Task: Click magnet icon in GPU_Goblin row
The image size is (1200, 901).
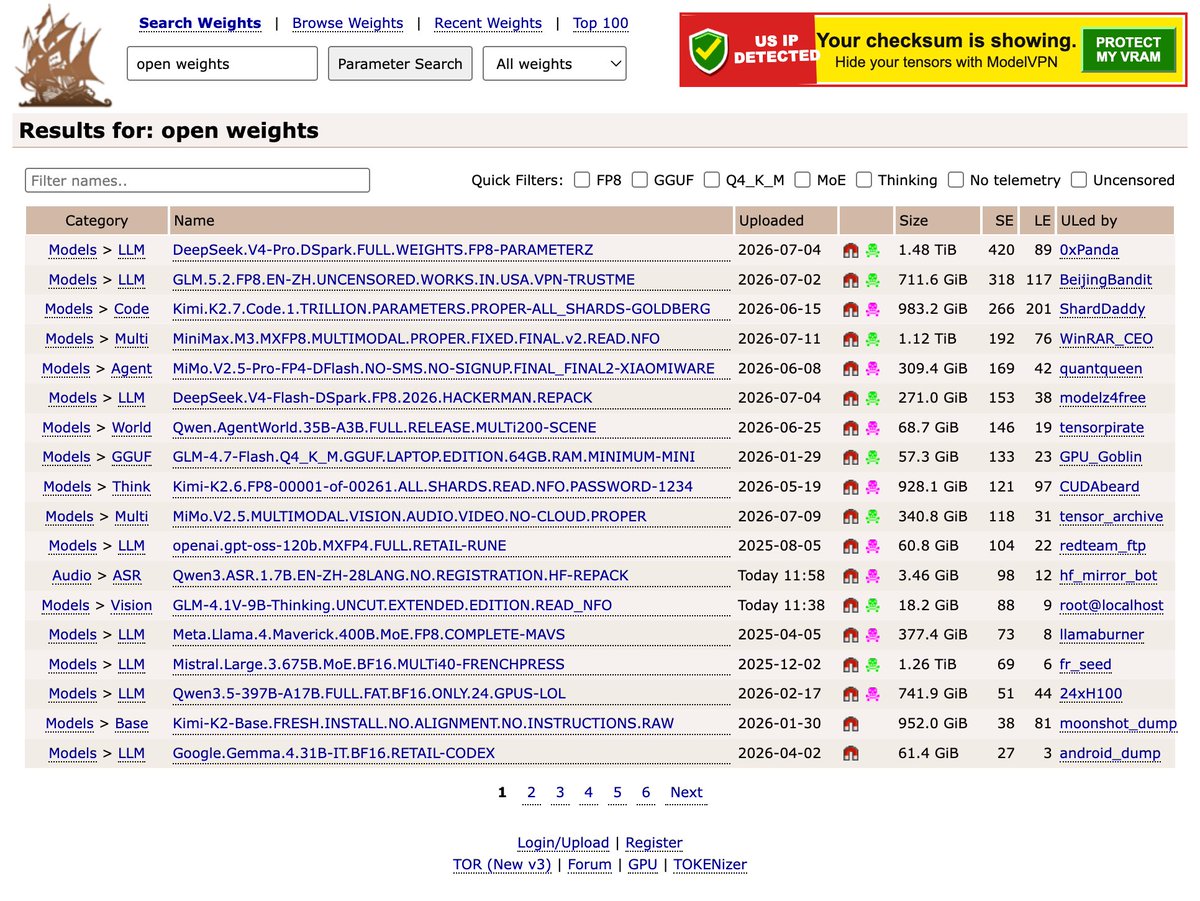Action: [851, 457]
